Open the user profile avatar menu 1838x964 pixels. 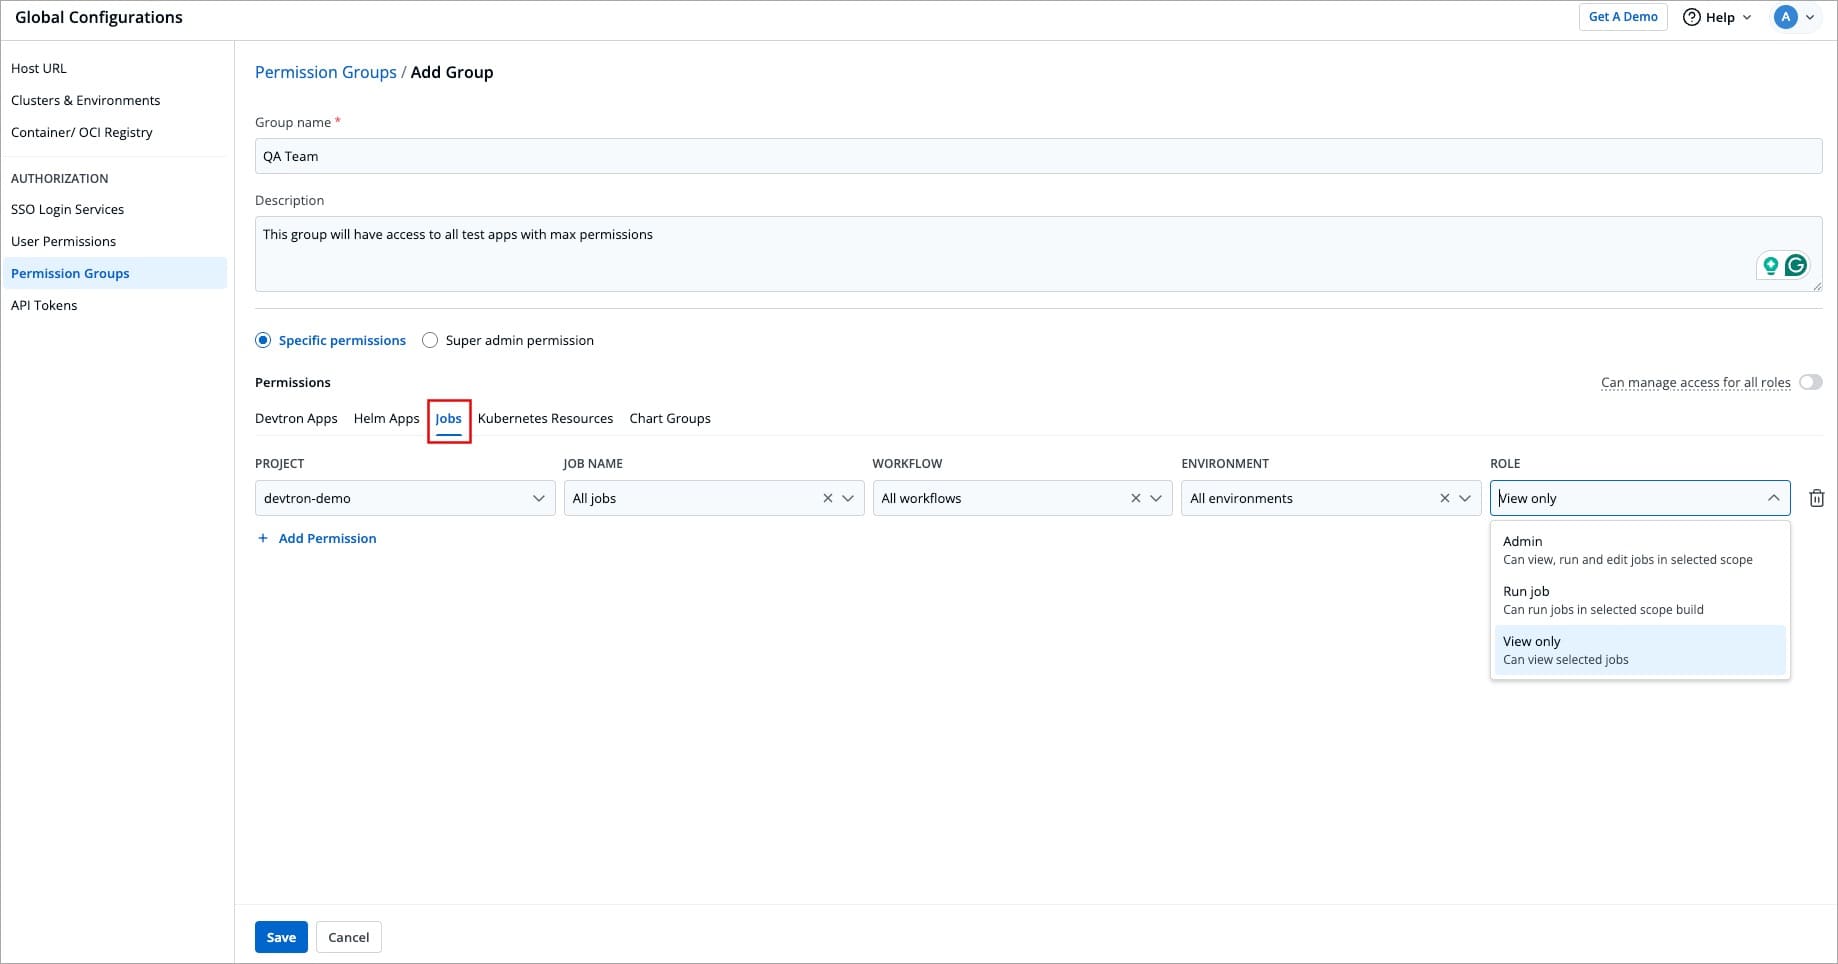click(x=1785, y=17)
